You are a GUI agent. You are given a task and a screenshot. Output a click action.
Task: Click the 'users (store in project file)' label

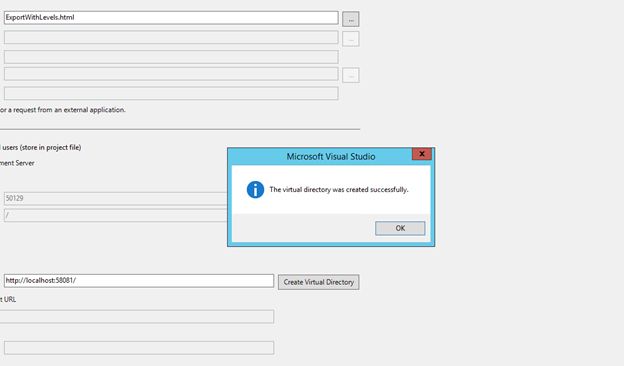click(x=41, y=147)
